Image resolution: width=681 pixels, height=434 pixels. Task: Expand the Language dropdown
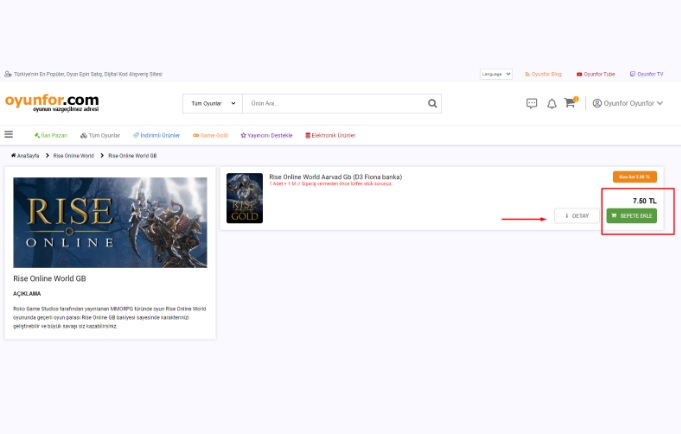(x=495, y=74)
